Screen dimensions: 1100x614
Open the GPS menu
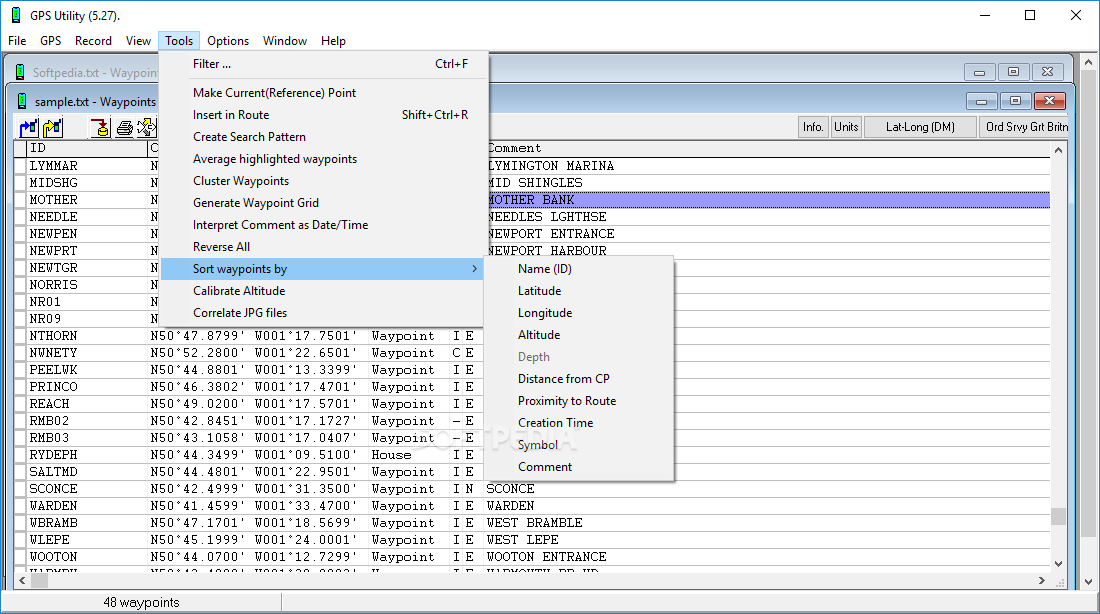click(x=51, y=41)
